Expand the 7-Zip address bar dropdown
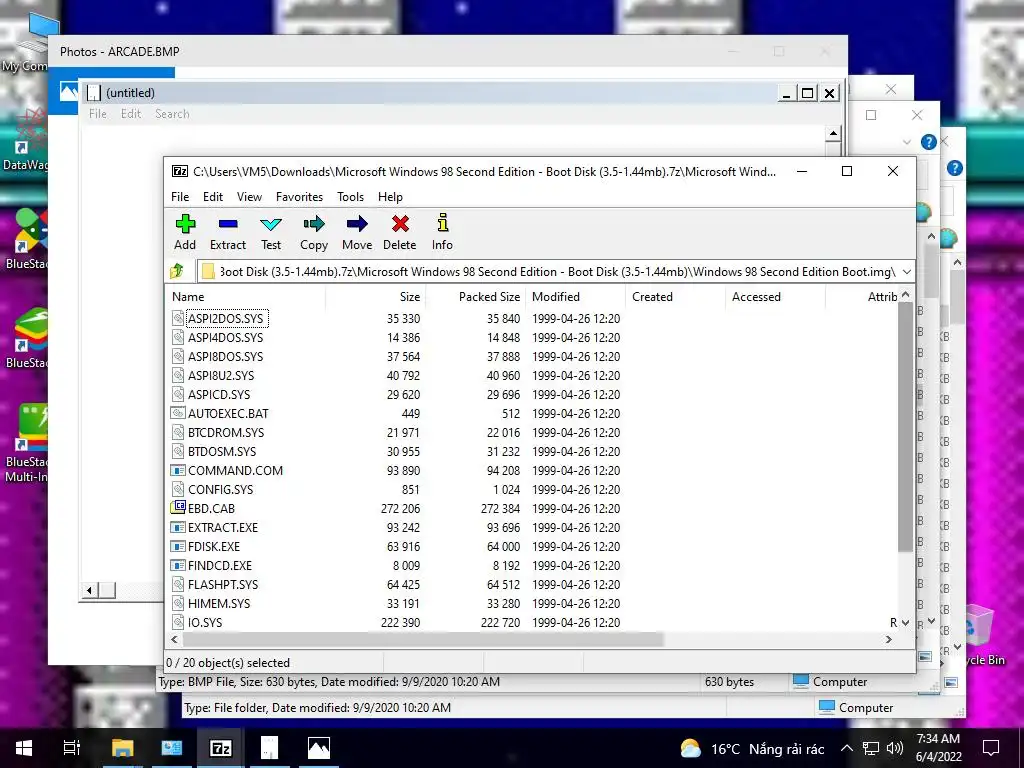 [906, 271]
